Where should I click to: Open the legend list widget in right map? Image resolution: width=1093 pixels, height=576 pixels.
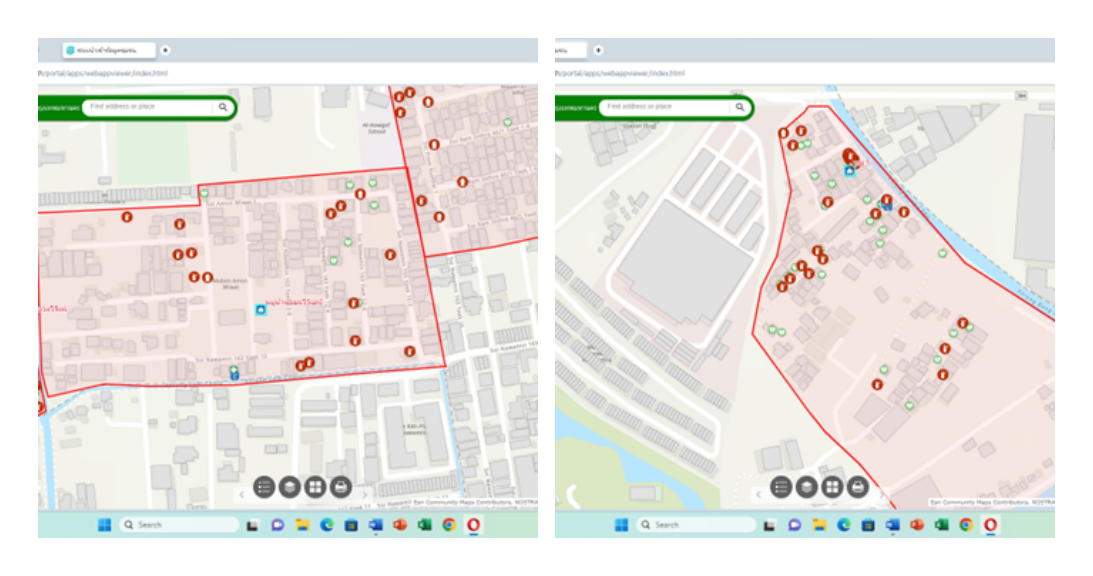click(781, 486)
